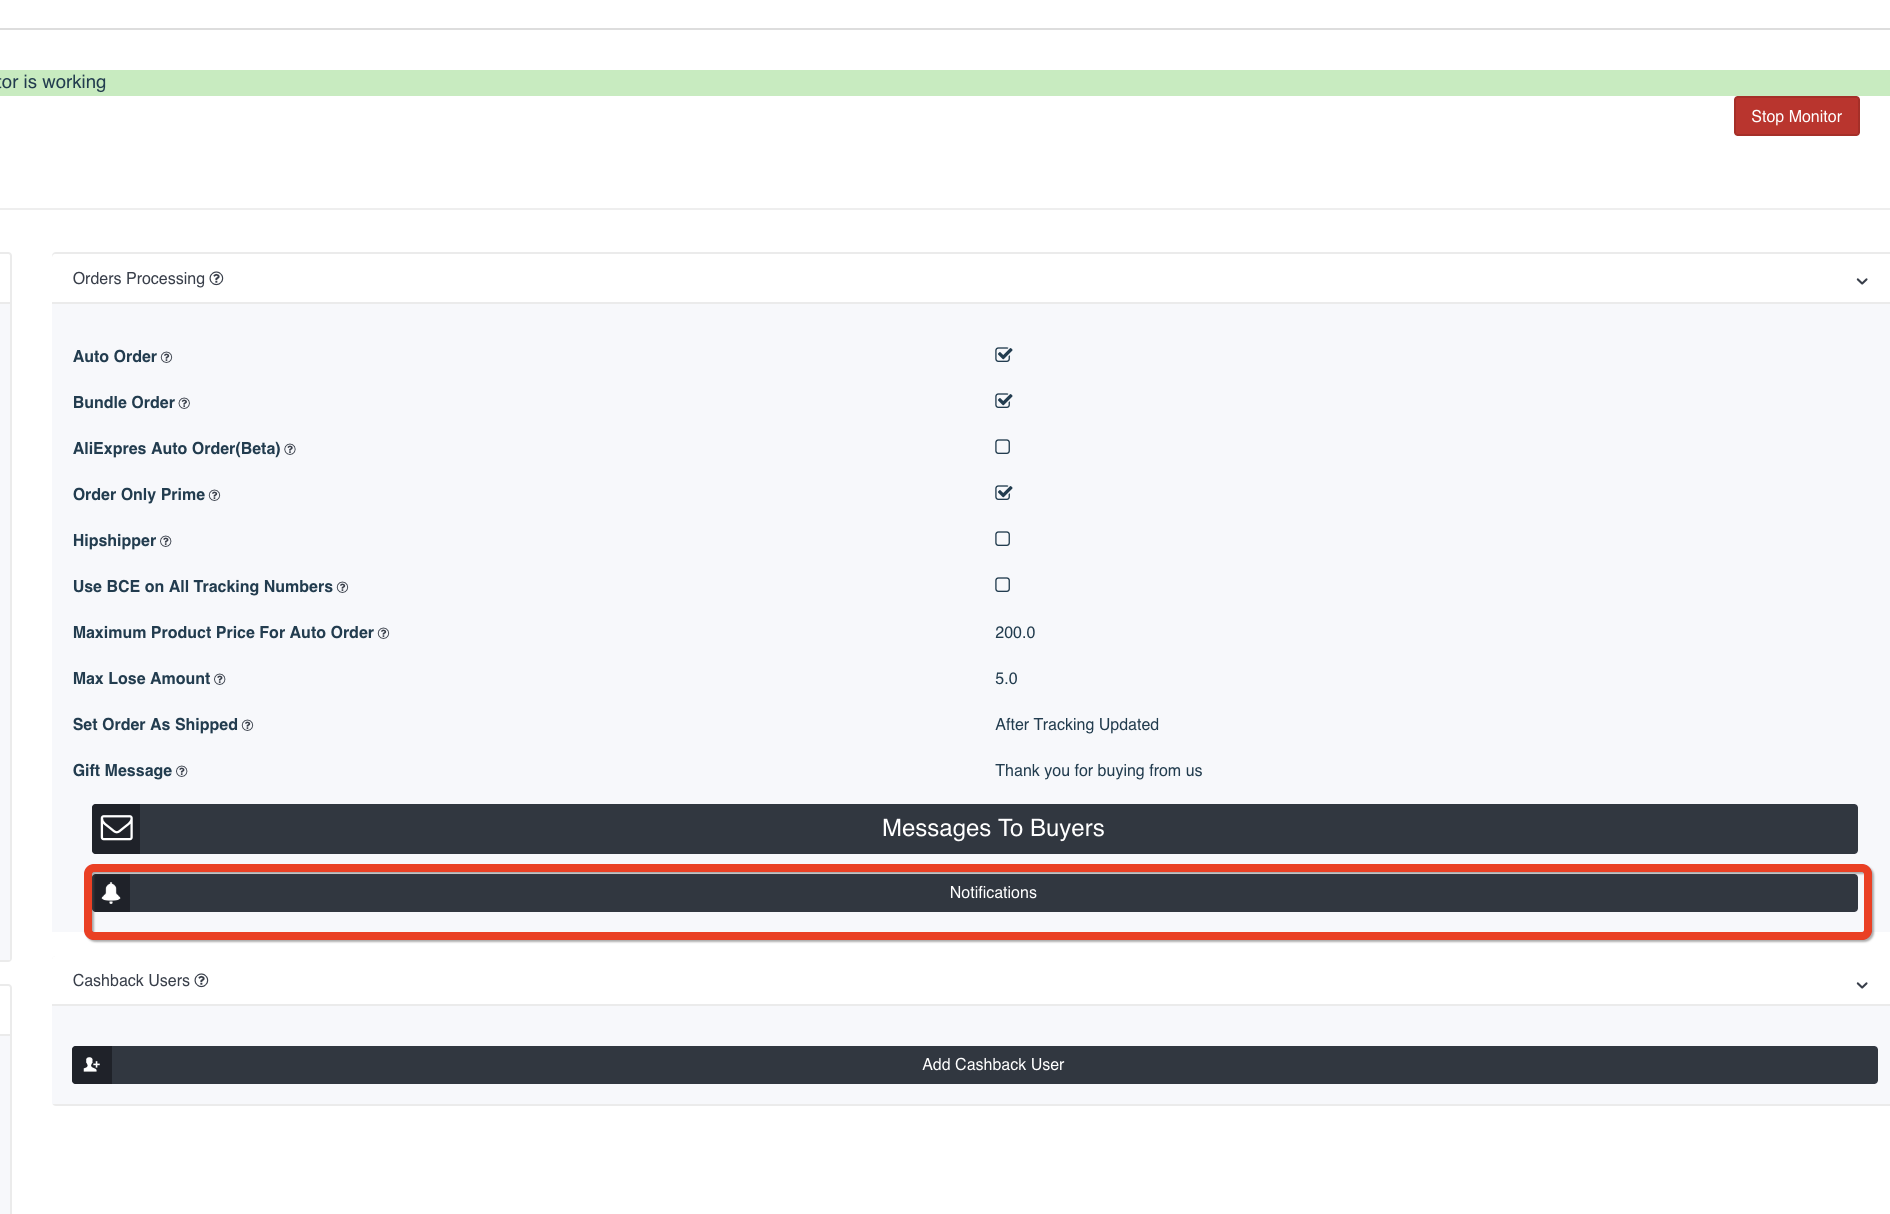
Task: Collapse the Orders Processing section chevron
Action: (x=1862, y=281)
